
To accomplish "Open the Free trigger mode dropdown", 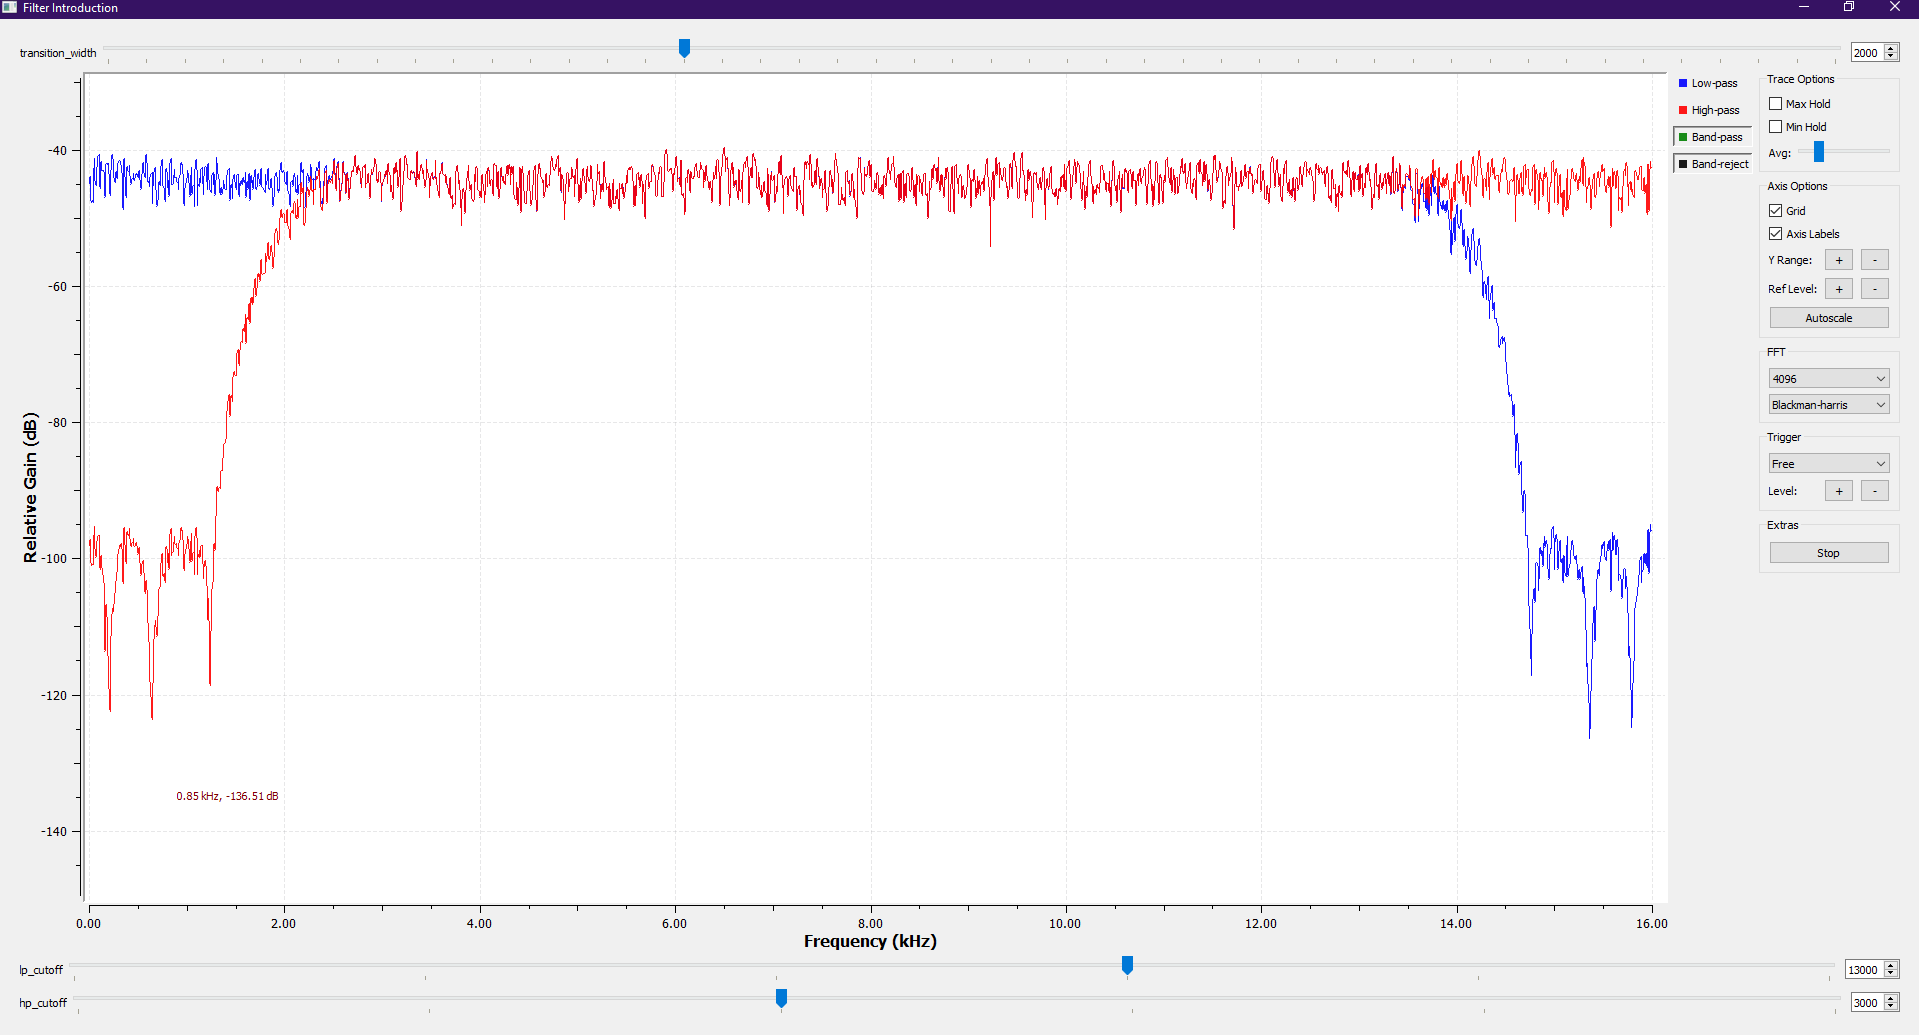I will pos(1828,463).
